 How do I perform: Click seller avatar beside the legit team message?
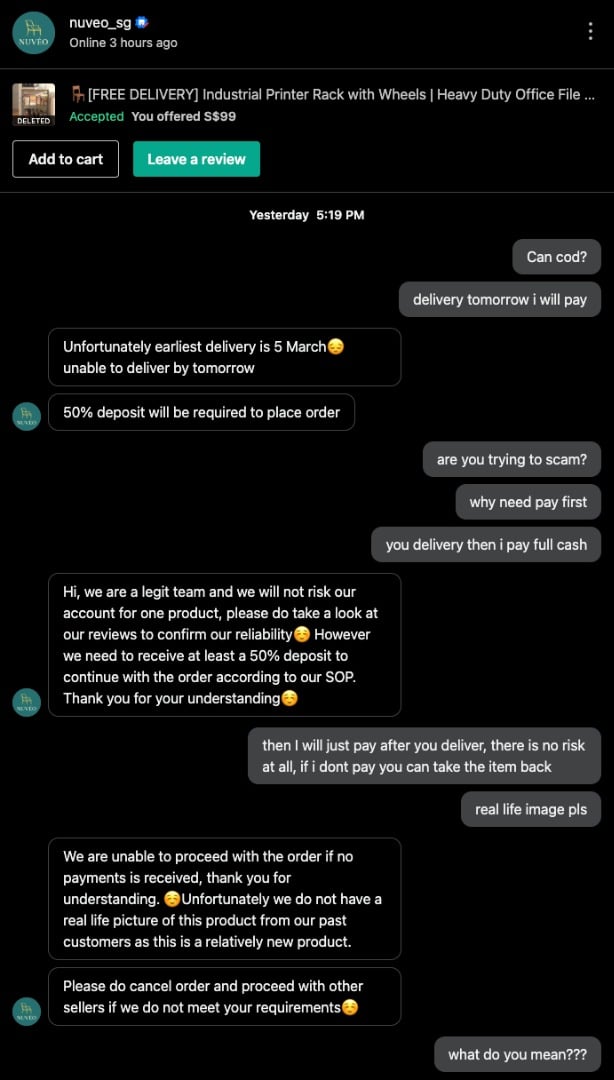(27, 702)
